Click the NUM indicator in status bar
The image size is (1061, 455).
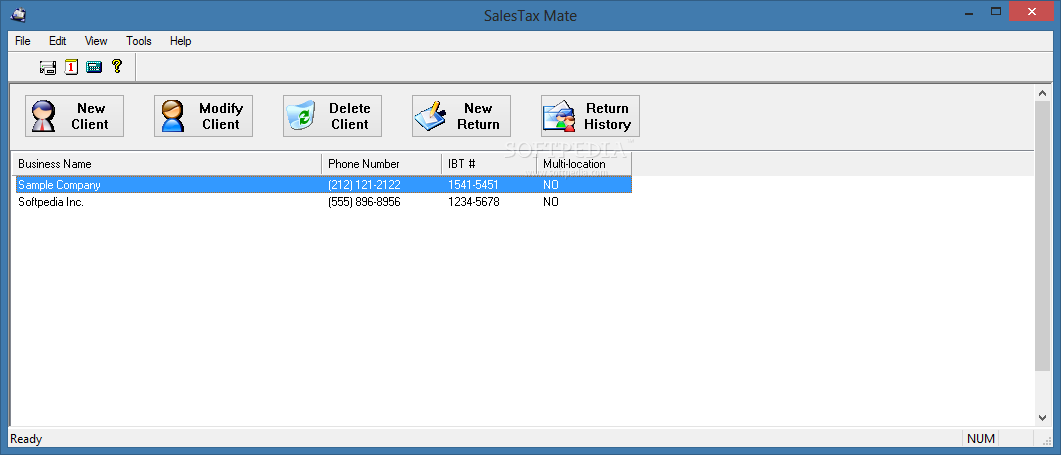[979, 439]
